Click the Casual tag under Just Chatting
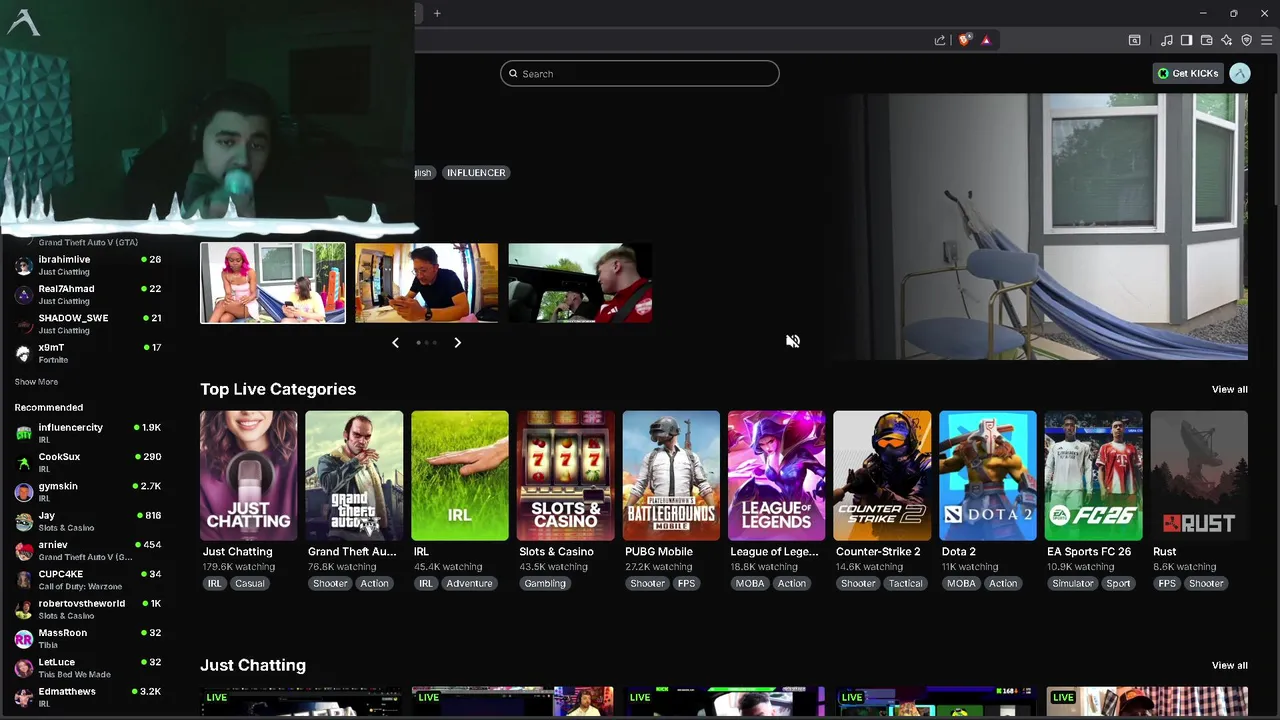 click(250, 583)
